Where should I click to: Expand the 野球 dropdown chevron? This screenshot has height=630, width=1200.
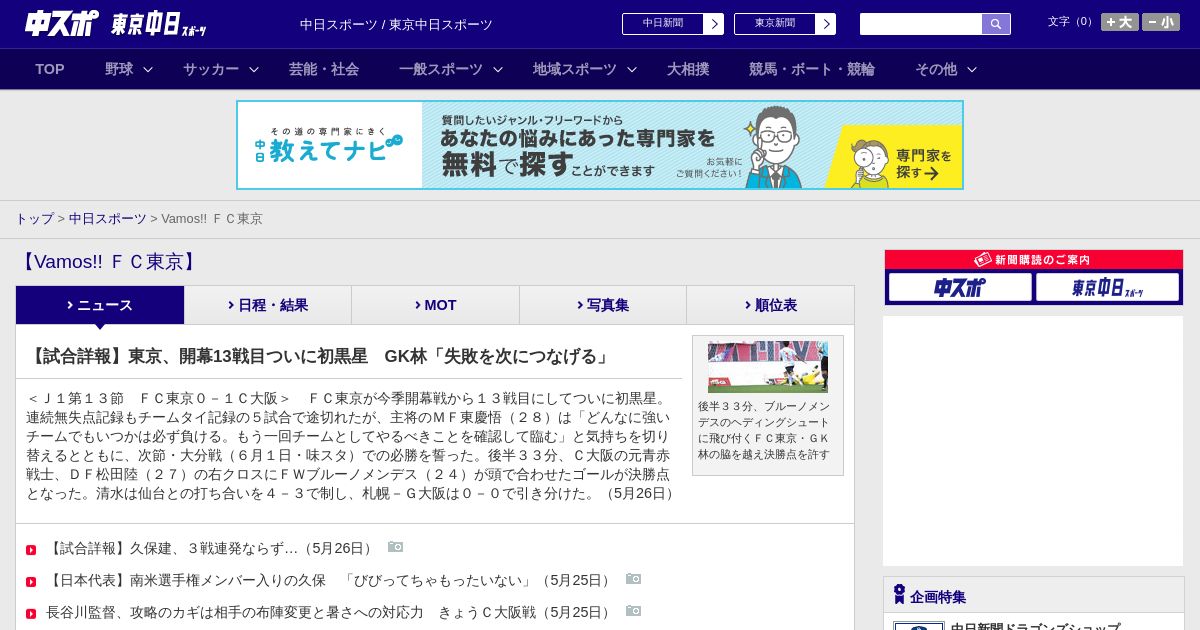pos(148,69)
